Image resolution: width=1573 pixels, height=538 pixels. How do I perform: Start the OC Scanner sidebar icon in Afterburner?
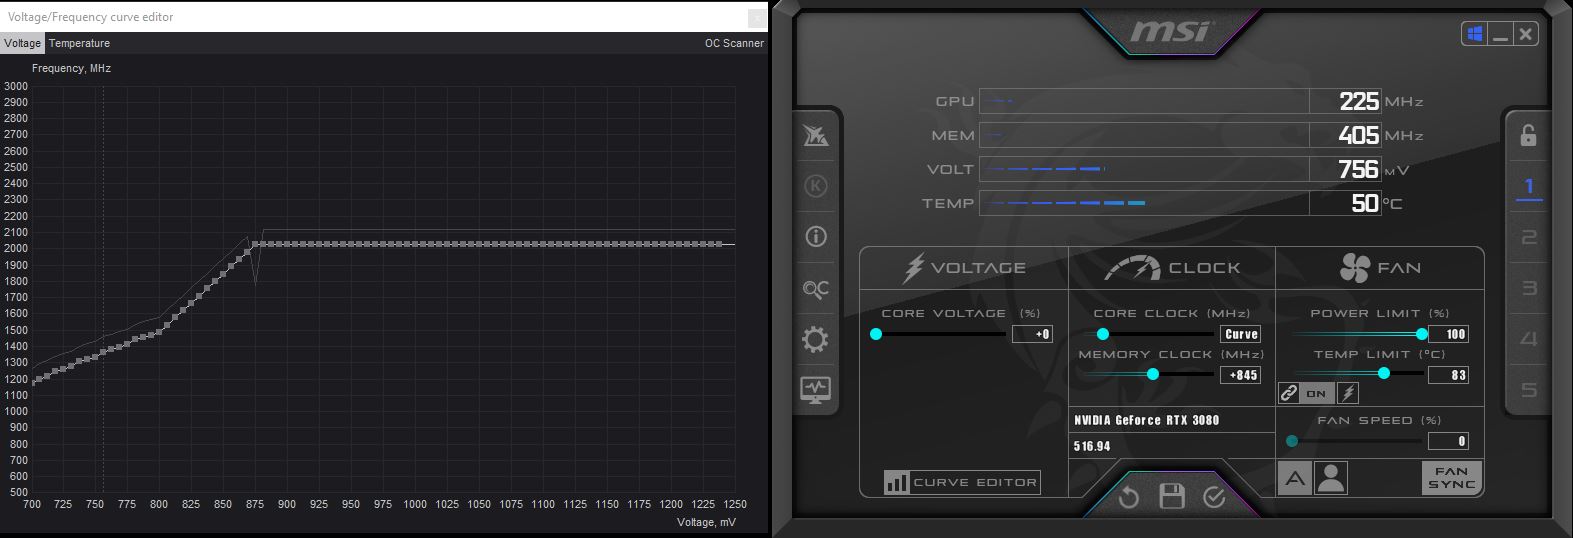pos(816,289)
